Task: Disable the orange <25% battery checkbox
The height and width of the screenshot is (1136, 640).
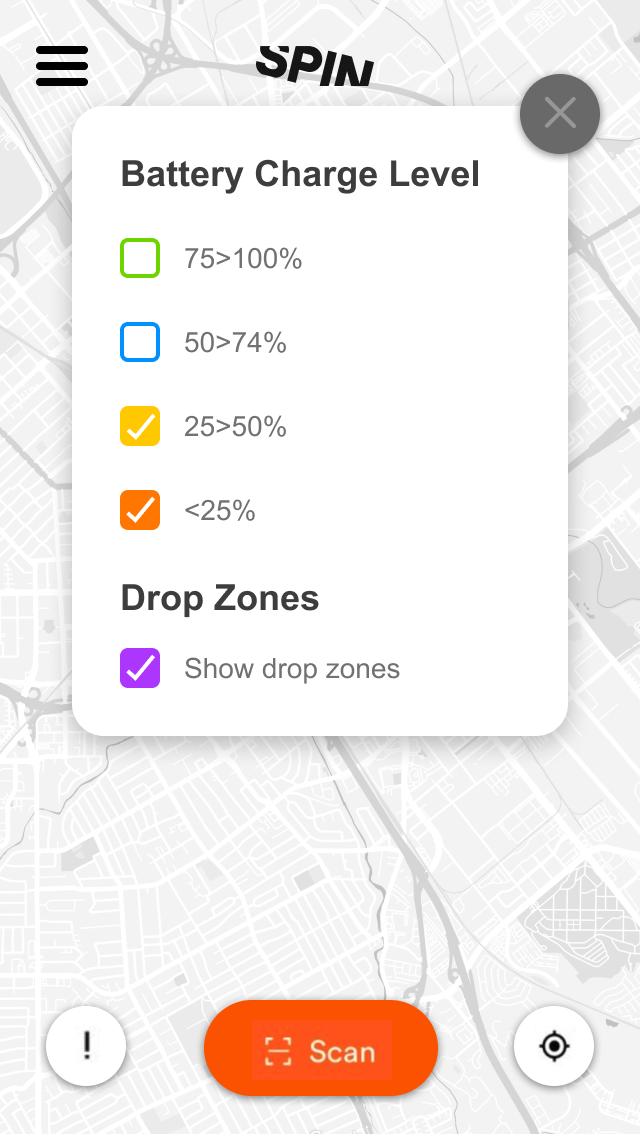Action: [x=140, y=510]
